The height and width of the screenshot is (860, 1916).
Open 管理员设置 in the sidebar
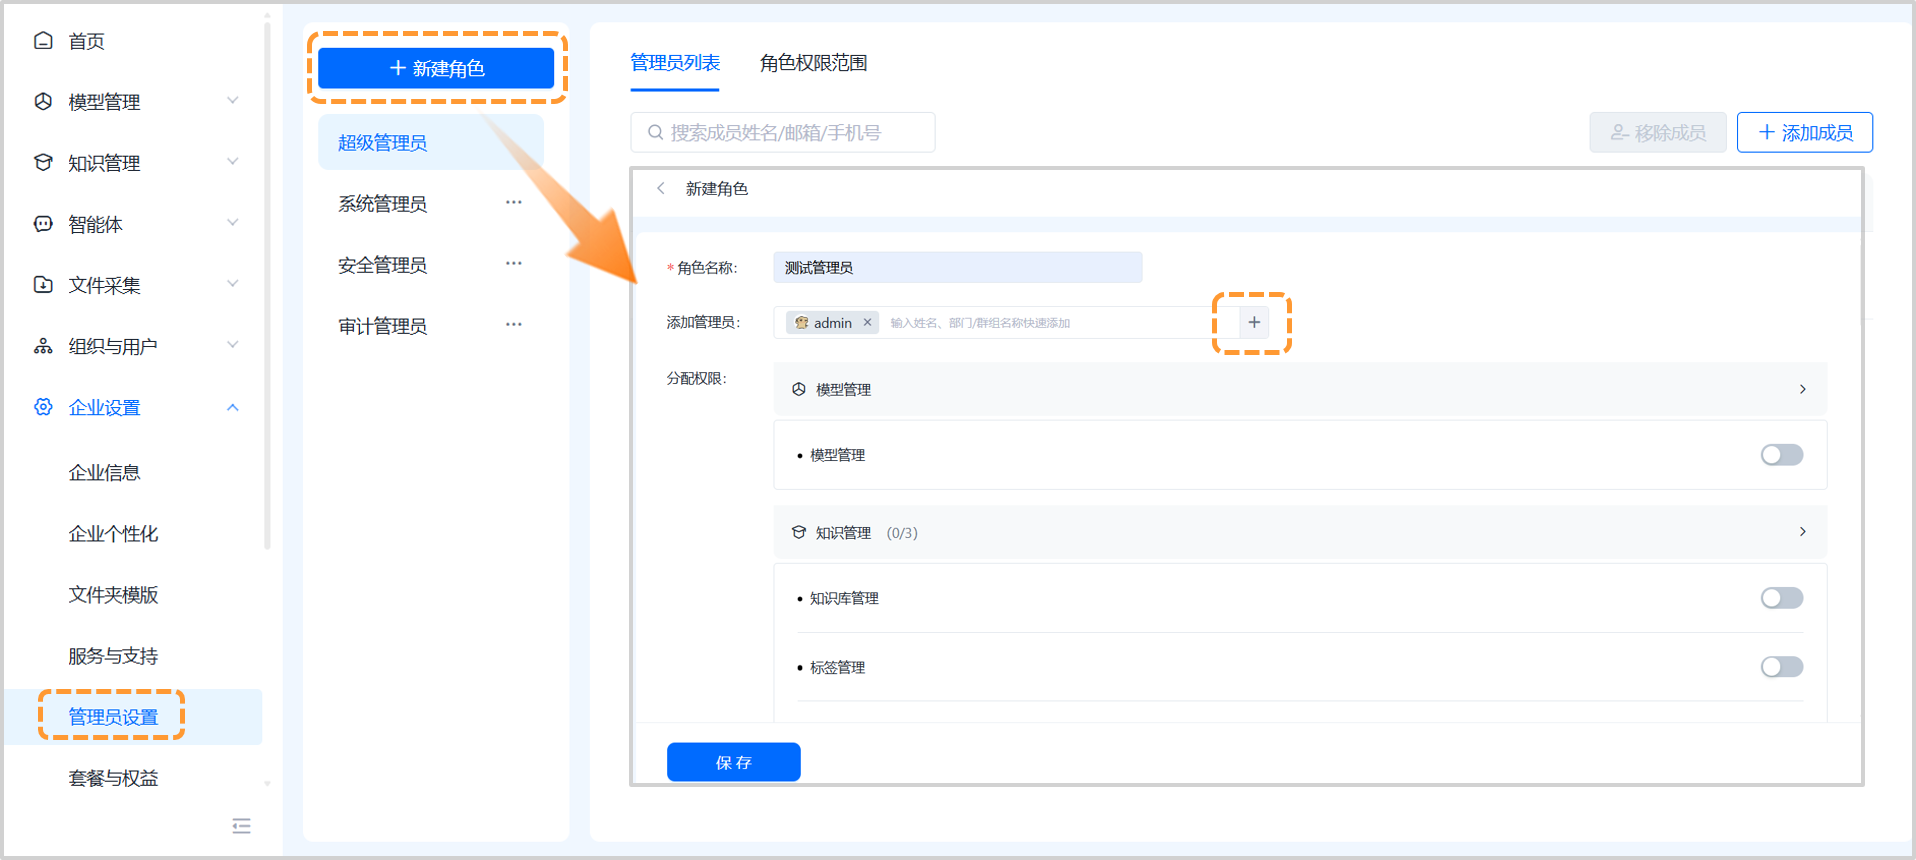pos(113,717)
